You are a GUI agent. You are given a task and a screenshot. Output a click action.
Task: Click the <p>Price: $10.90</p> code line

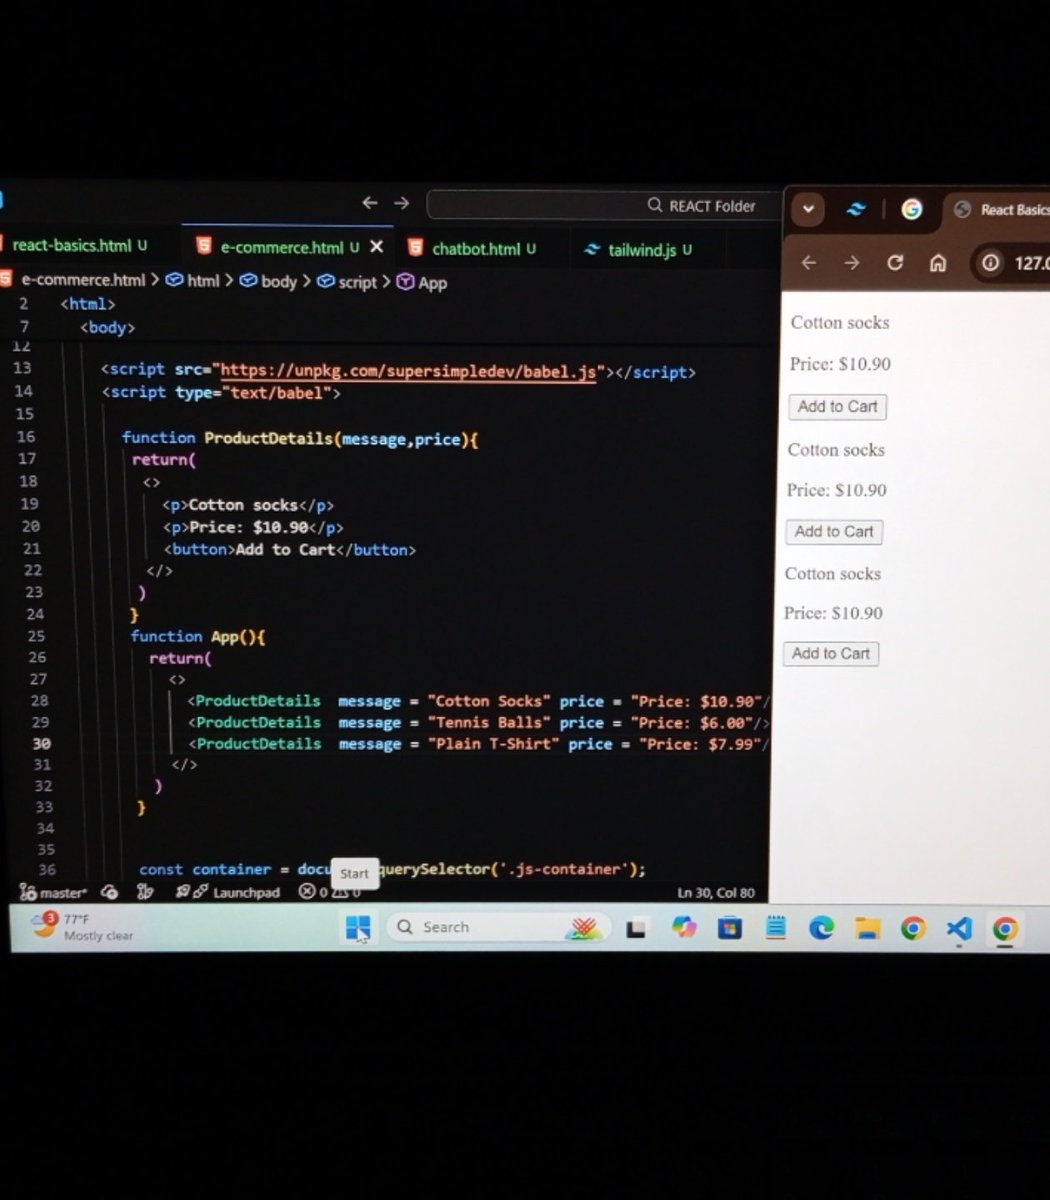pos(253,527)
